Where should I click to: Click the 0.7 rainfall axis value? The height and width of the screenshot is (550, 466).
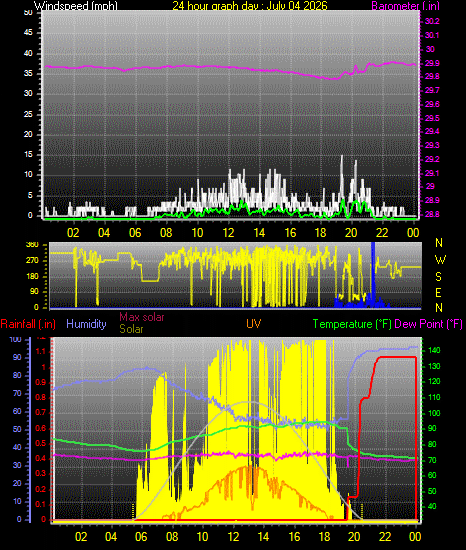(41, 412)
